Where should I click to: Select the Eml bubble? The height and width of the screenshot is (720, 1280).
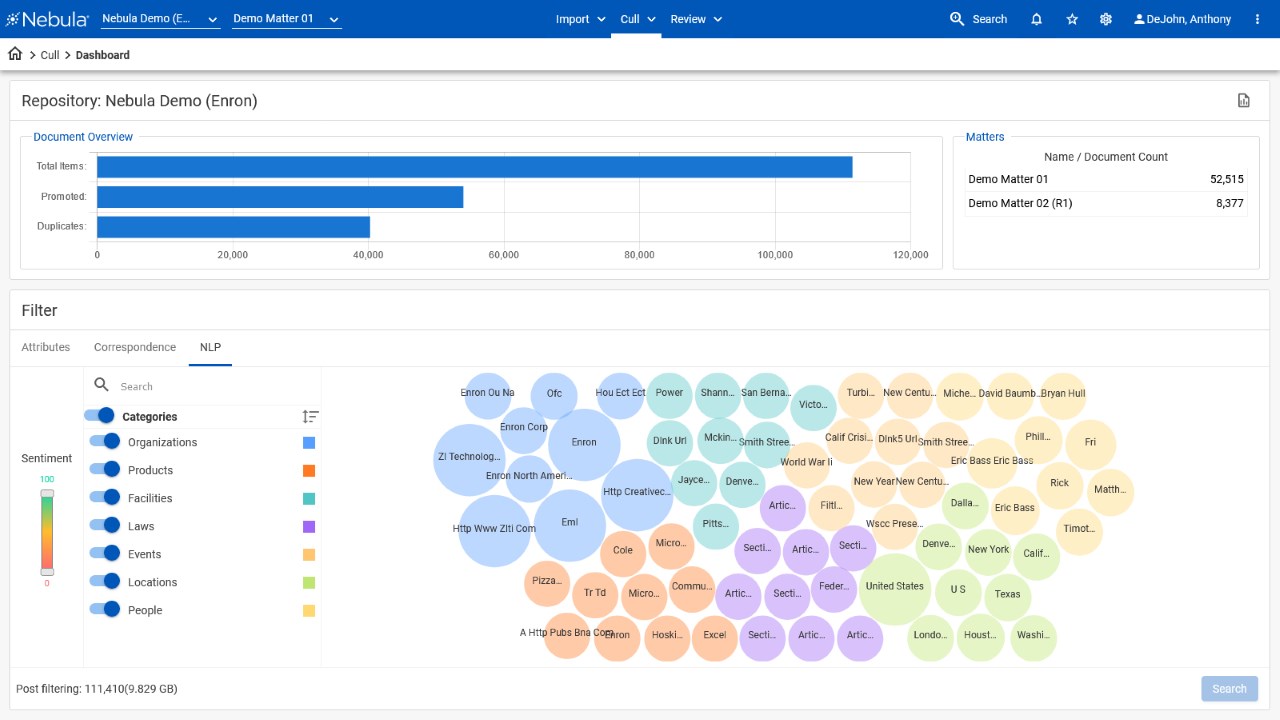coord(570,523)
